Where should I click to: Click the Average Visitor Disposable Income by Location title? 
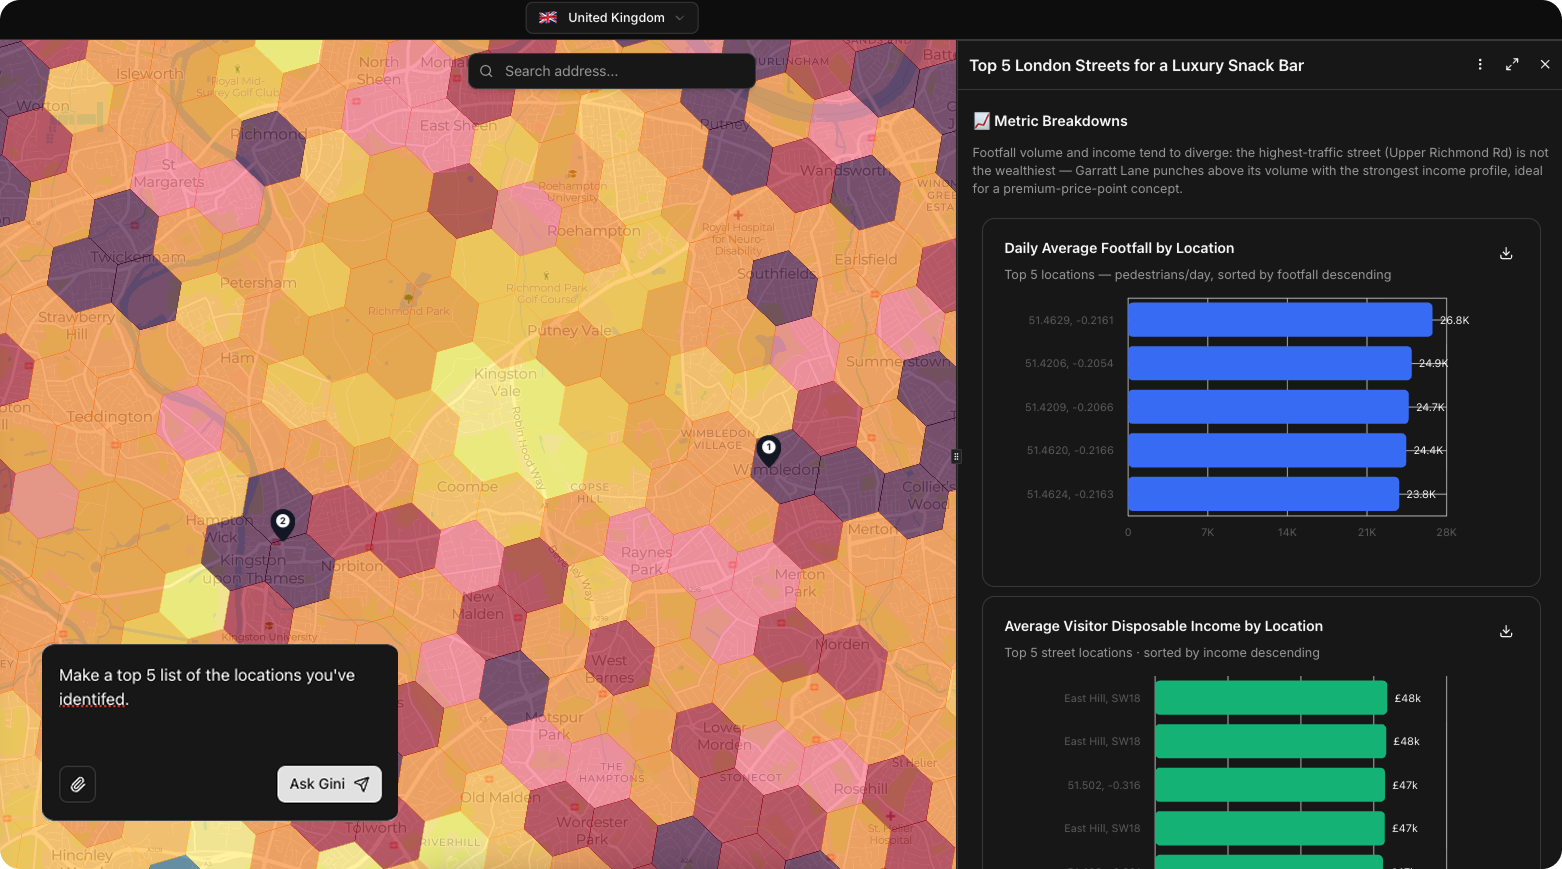[x=1163, y=626]
